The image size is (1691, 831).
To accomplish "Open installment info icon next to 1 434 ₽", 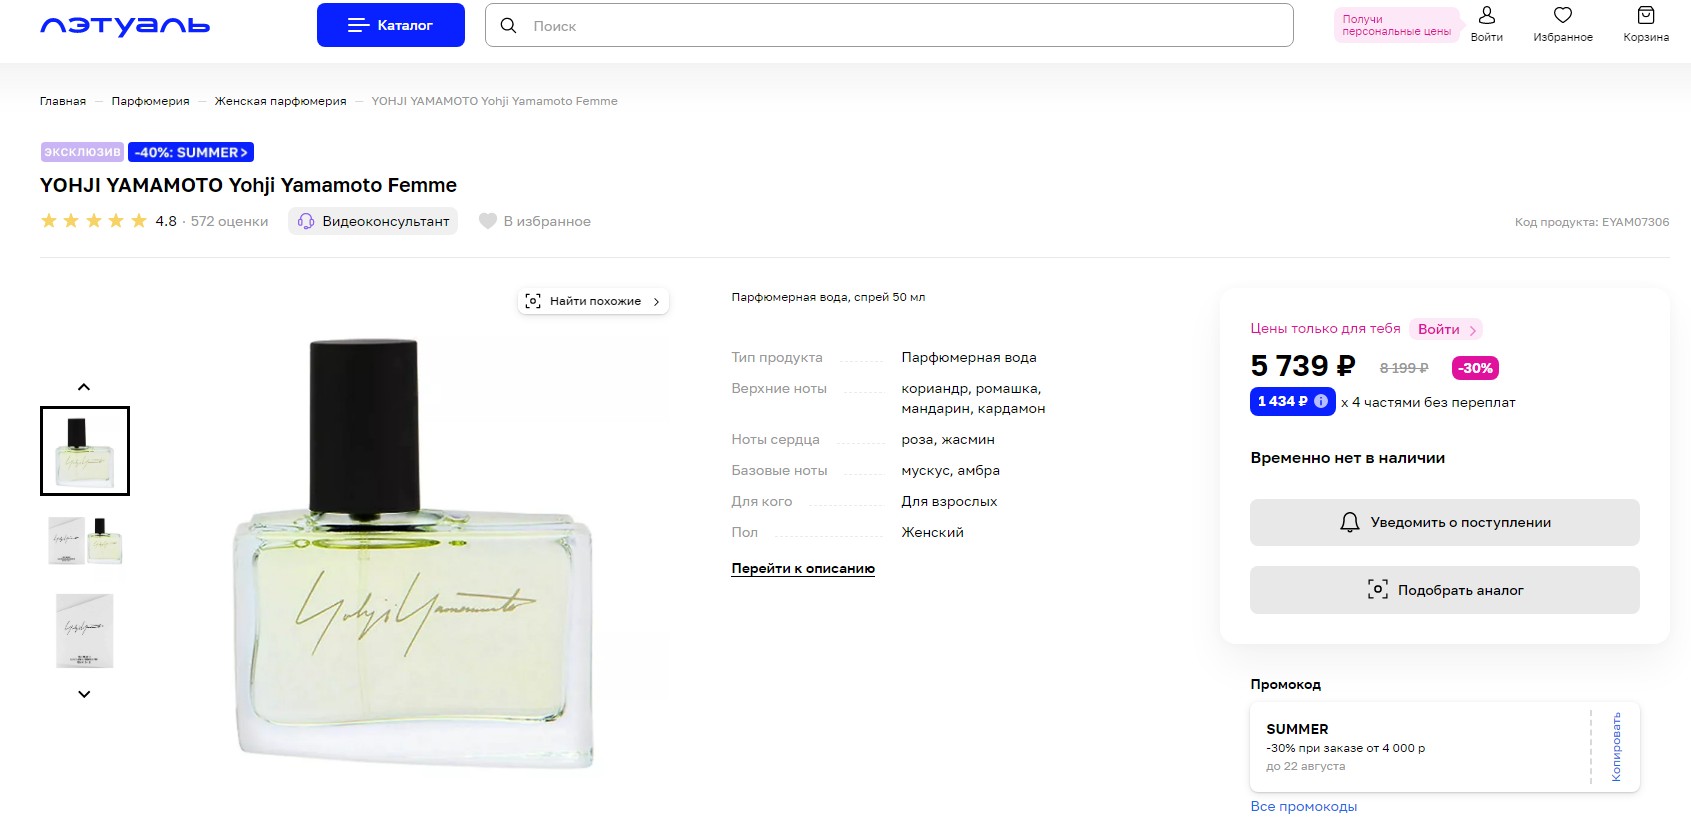I will [x=1321, y=401].
